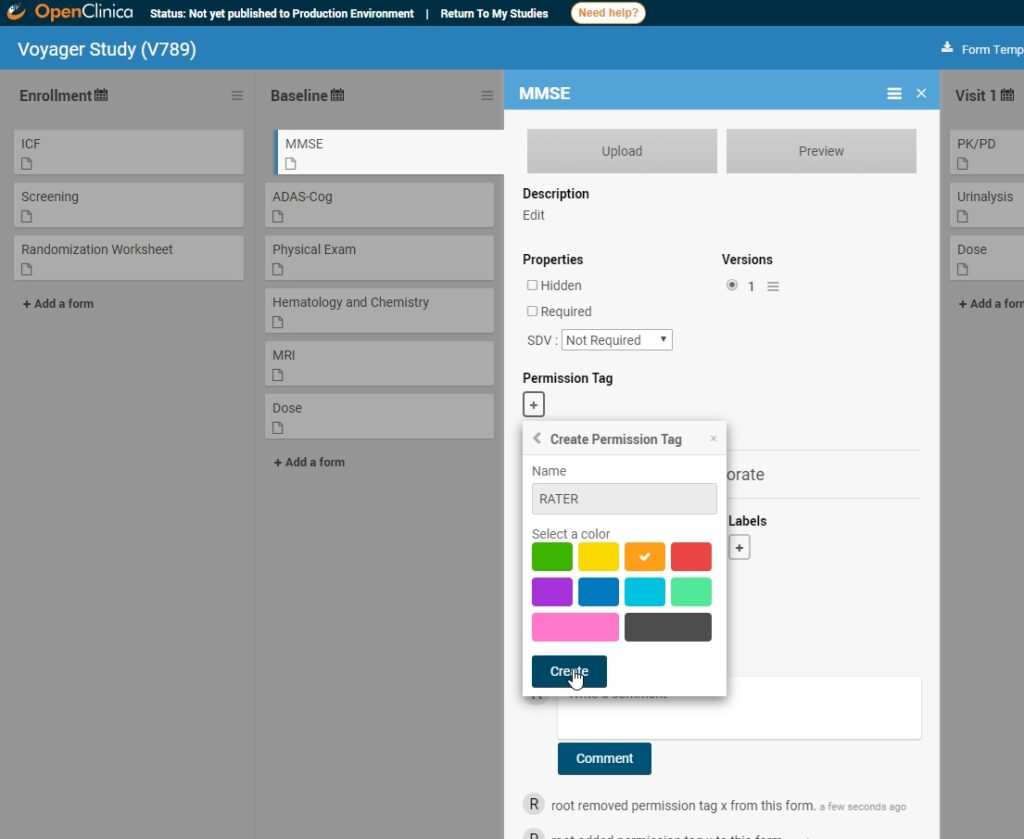Click the plus icon under Labels
Viewport: 1024px width, 839px height.
(x=739, y=547)
